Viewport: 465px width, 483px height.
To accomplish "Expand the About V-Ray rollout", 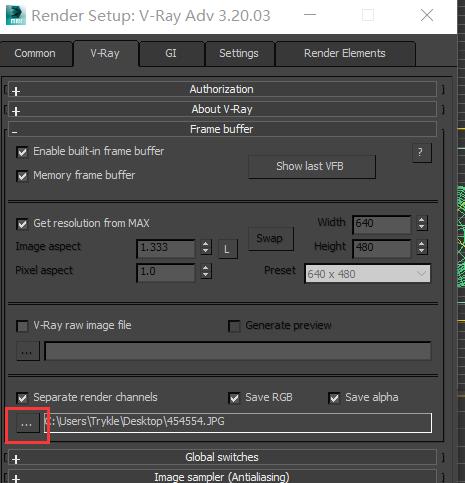I will 222,109.
